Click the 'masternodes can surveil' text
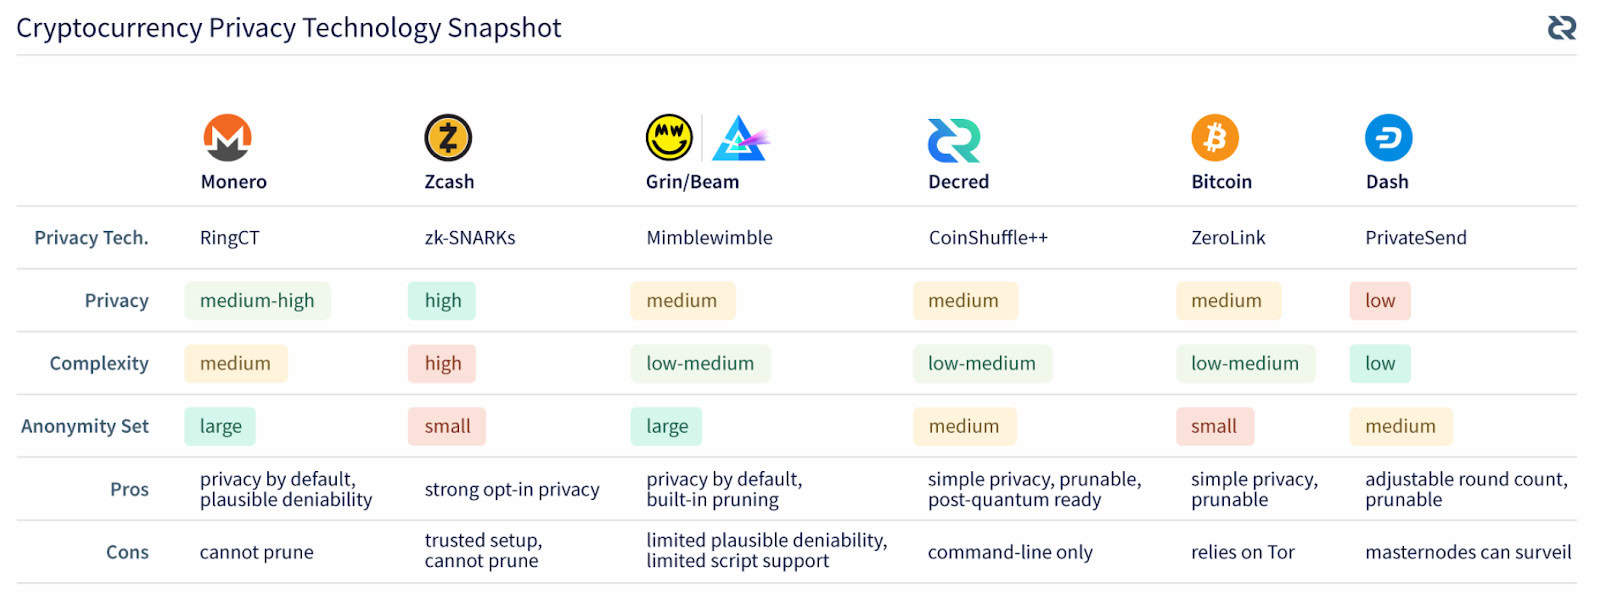 [1468, 552]
